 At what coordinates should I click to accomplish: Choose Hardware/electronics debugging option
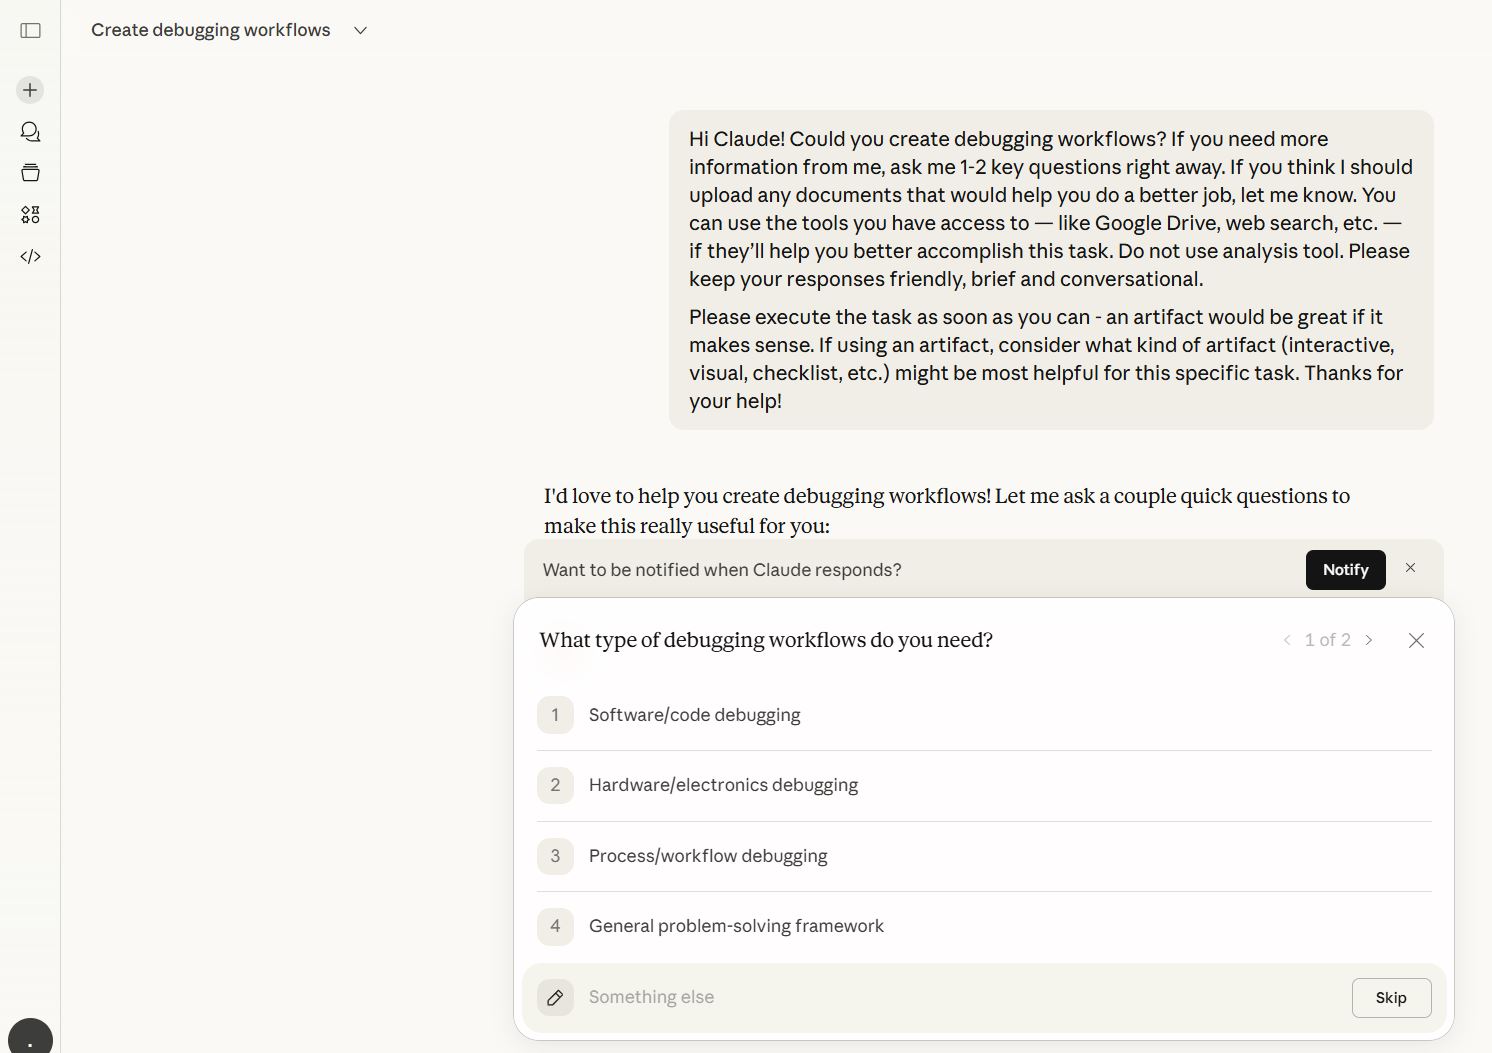coord(723,785)
